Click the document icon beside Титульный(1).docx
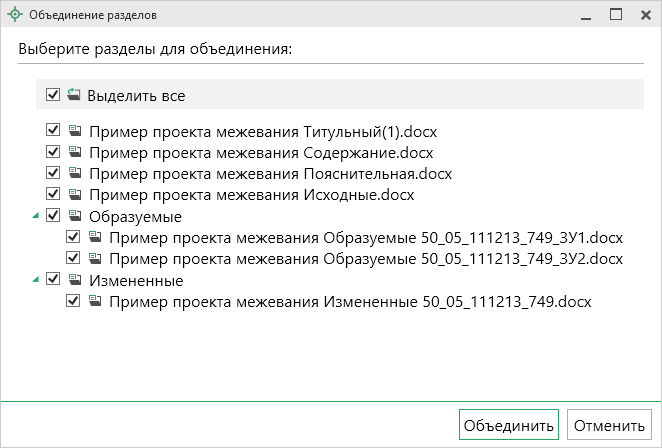This screenshot has width=662, height=448. point(74,131)
